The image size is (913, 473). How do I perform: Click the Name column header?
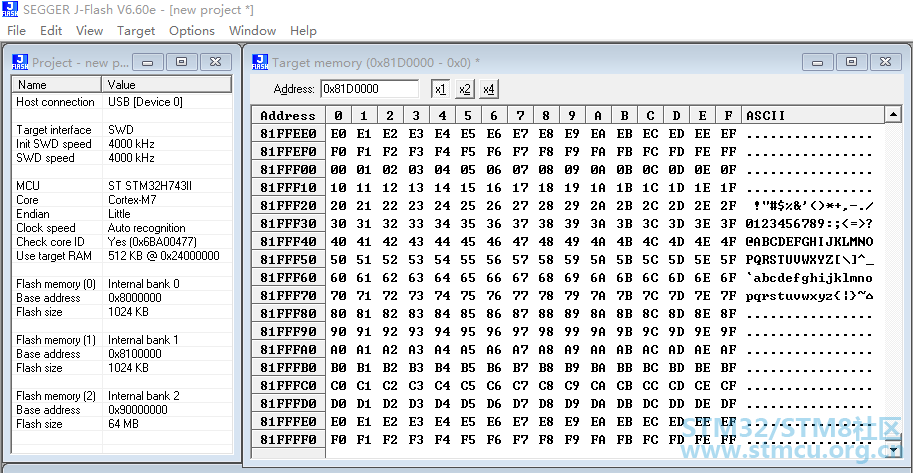[56, 85]
